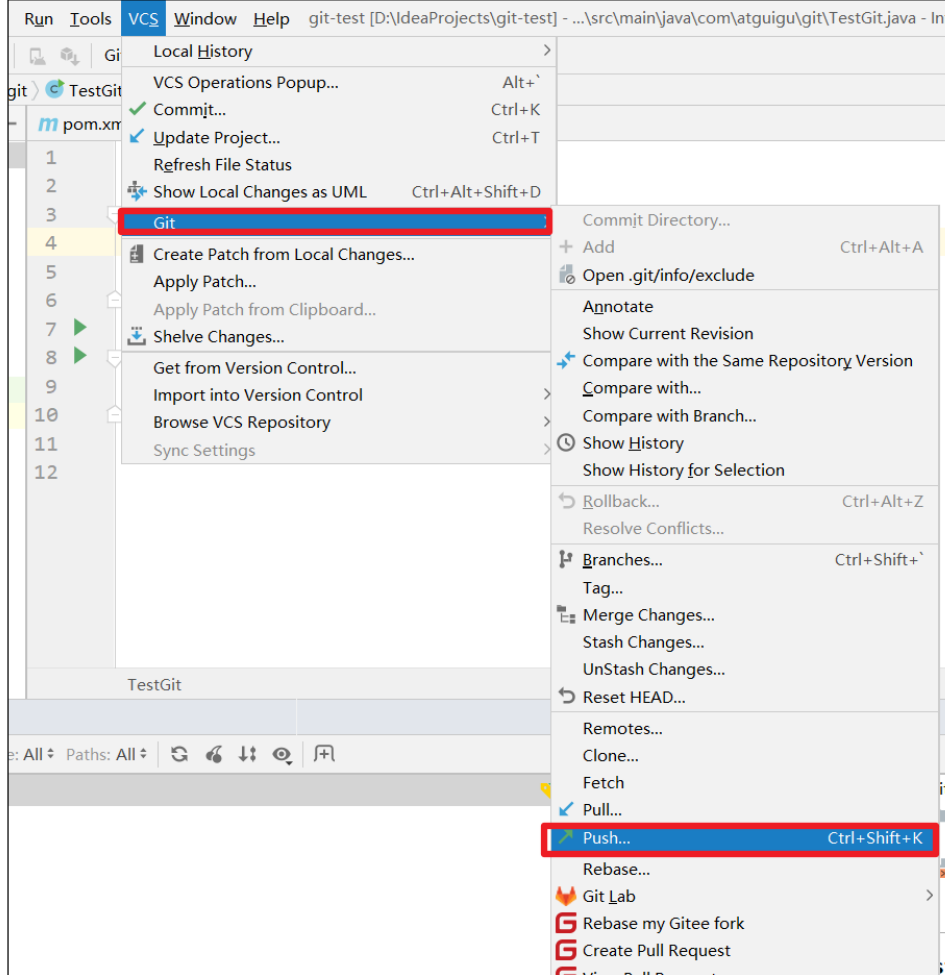945x975 pixels.
Task: Click Compare with Branch...
Action: click(x=745, y=415)
